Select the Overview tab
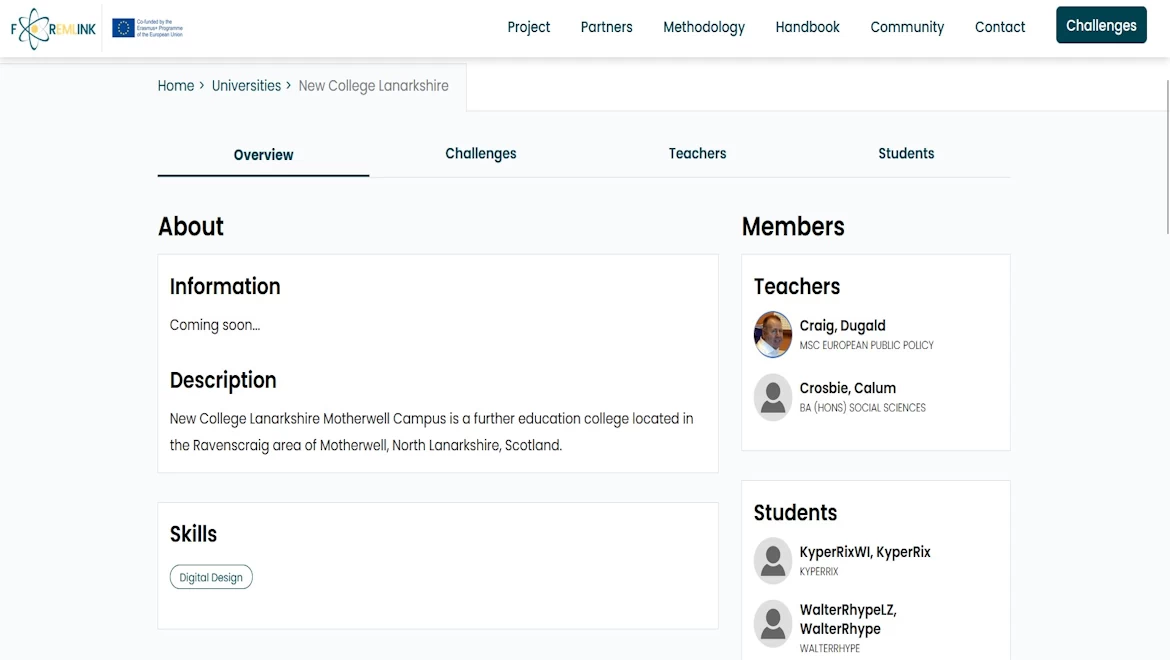This screenshot has width=1170, height=660. click(263, 154)
